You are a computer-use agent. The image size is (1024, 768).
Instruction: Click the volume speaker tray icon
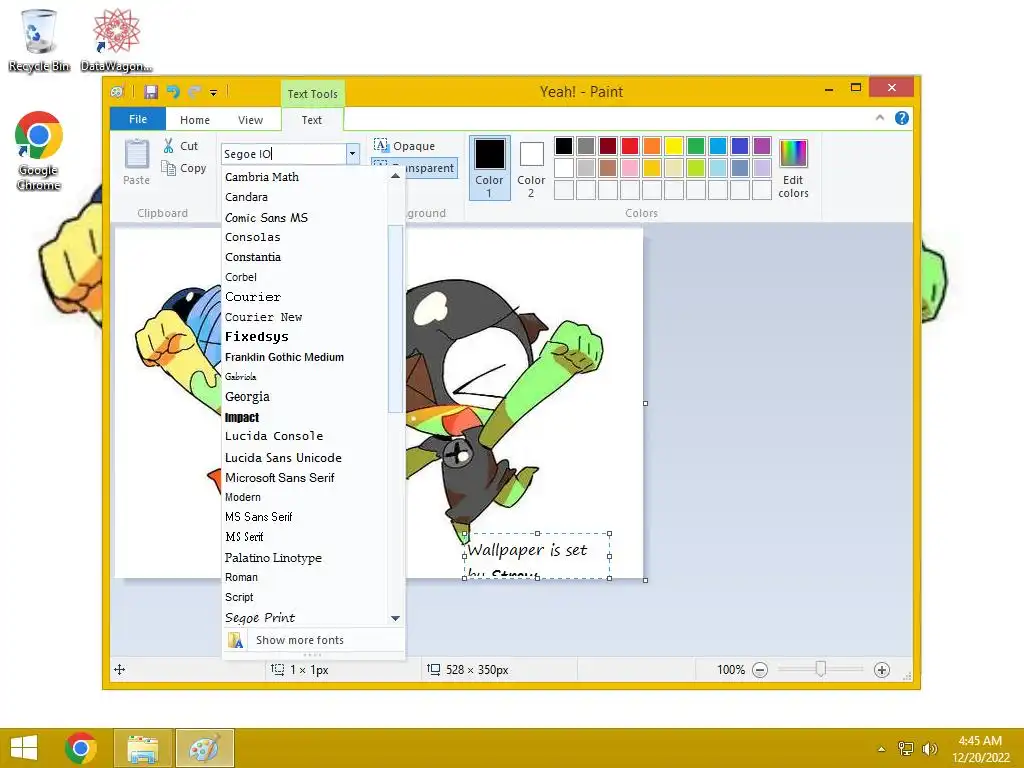coord(929,748)
